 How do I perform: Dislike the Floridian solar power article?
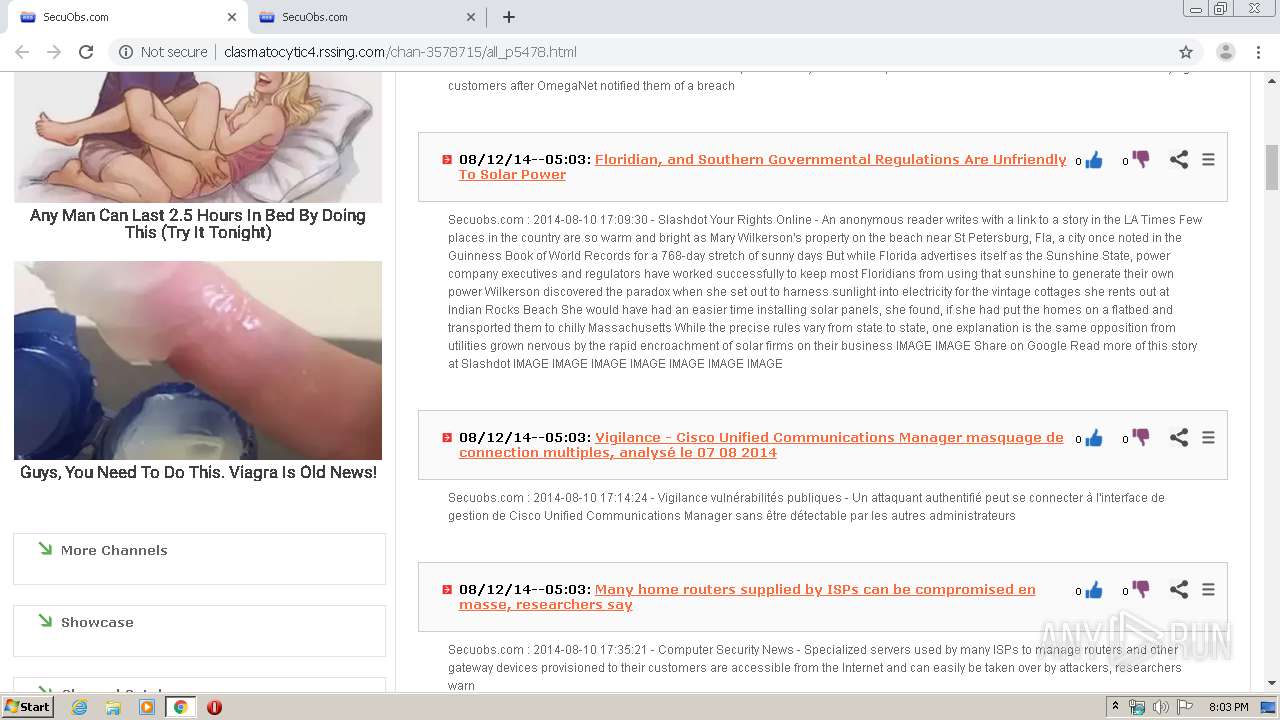(x=1141, y=160)
